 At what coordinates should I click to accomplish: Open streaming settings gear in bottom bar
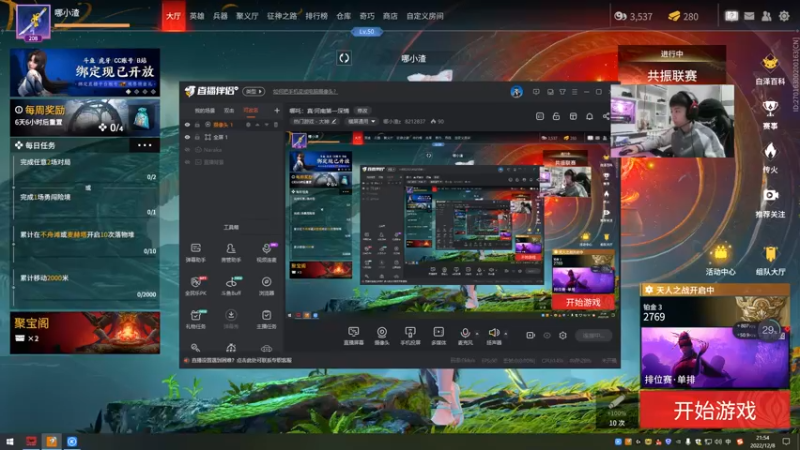click(x=563, y=335)
